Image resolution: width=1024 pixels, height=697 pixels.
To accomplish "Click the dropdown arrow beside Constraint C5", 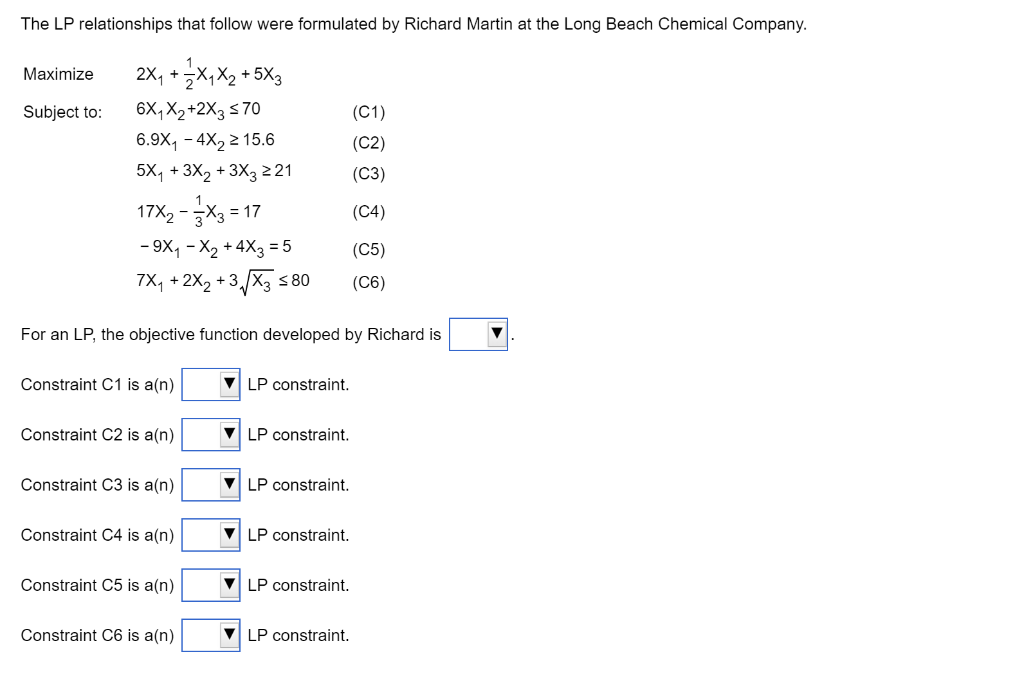I will (x=229, y=584).
